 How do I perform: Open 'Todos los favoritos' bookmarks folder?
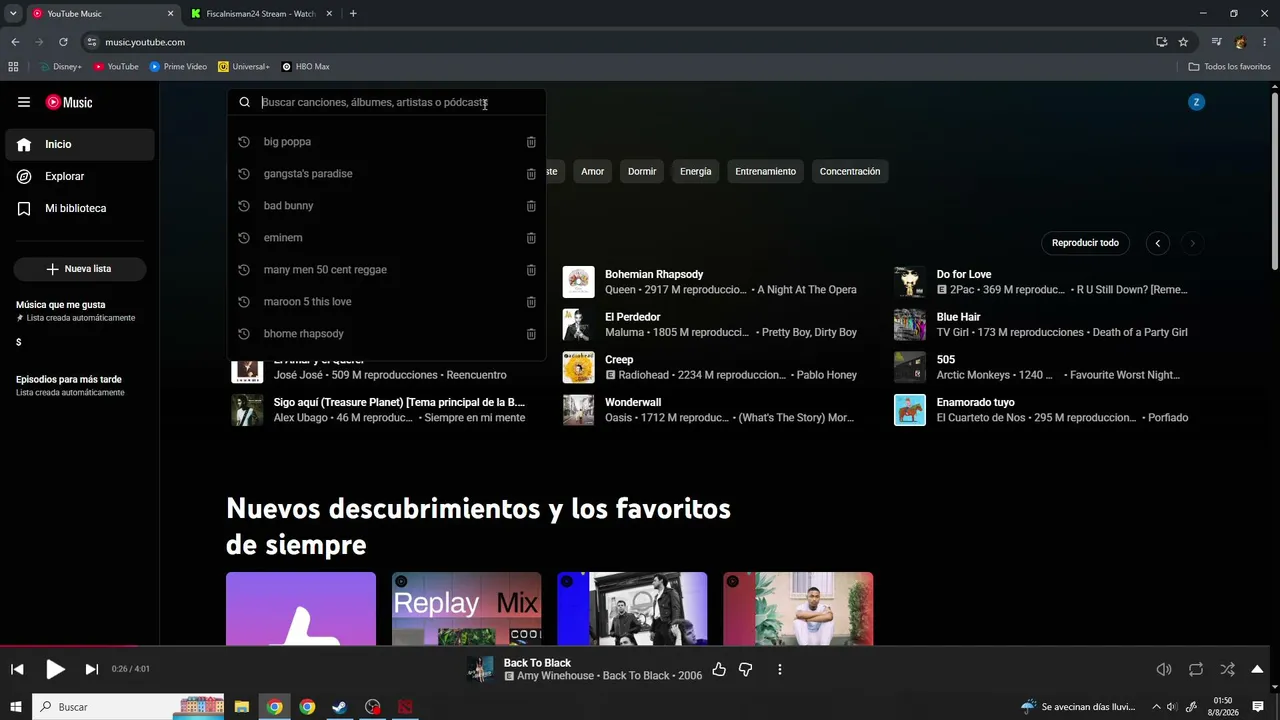1229,67
